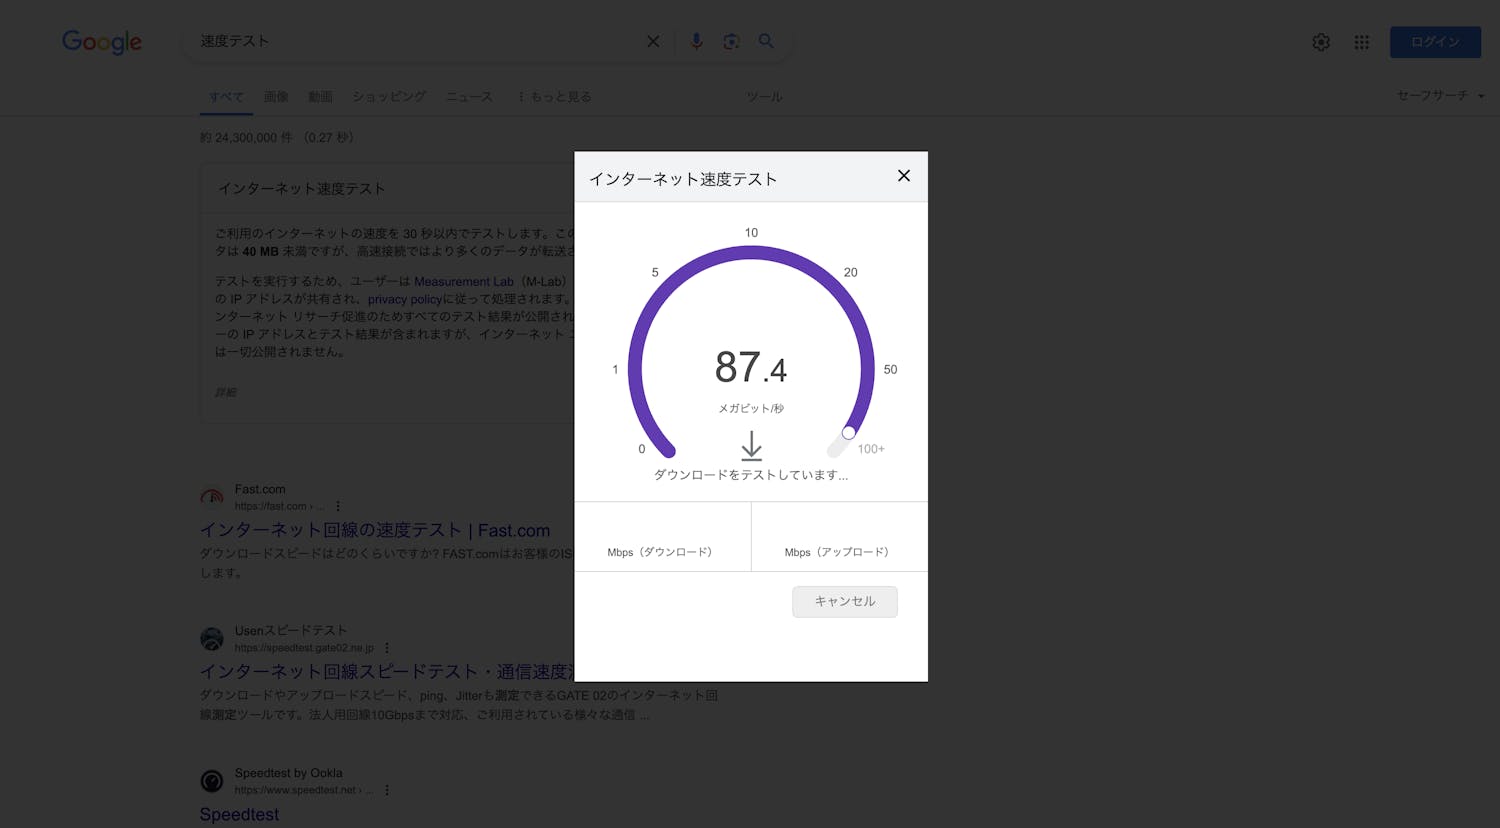Click the Usenスピードテスト favicon
The image size is (1500, 828).
pos(212,639)
